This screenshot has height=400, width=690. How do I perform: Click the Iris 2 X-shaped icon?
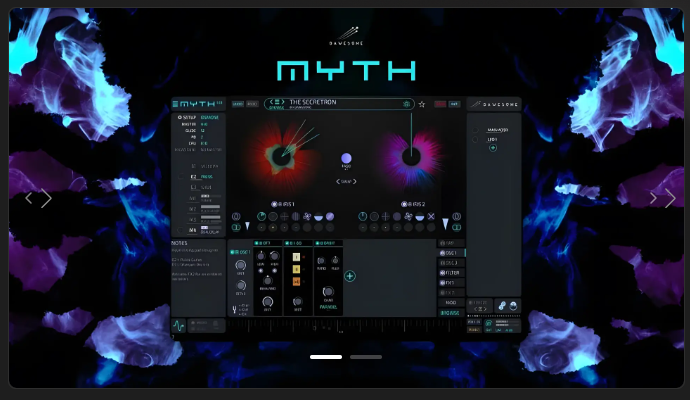tap(431, 216)
